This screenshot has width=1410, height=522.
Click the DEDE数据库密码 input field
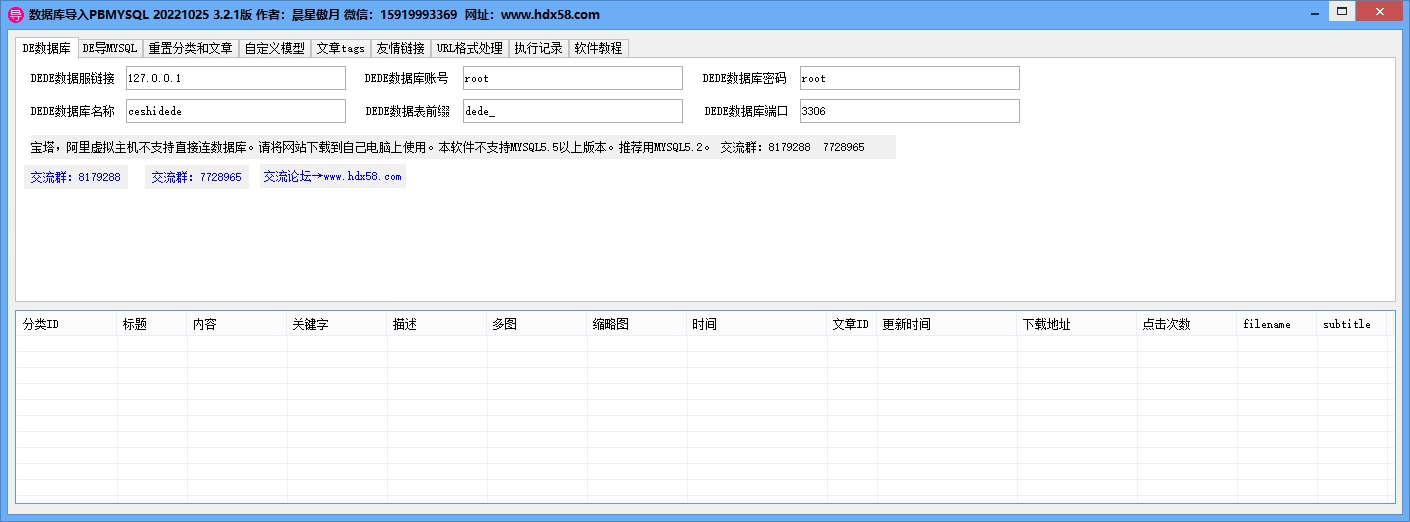(909, 78)
